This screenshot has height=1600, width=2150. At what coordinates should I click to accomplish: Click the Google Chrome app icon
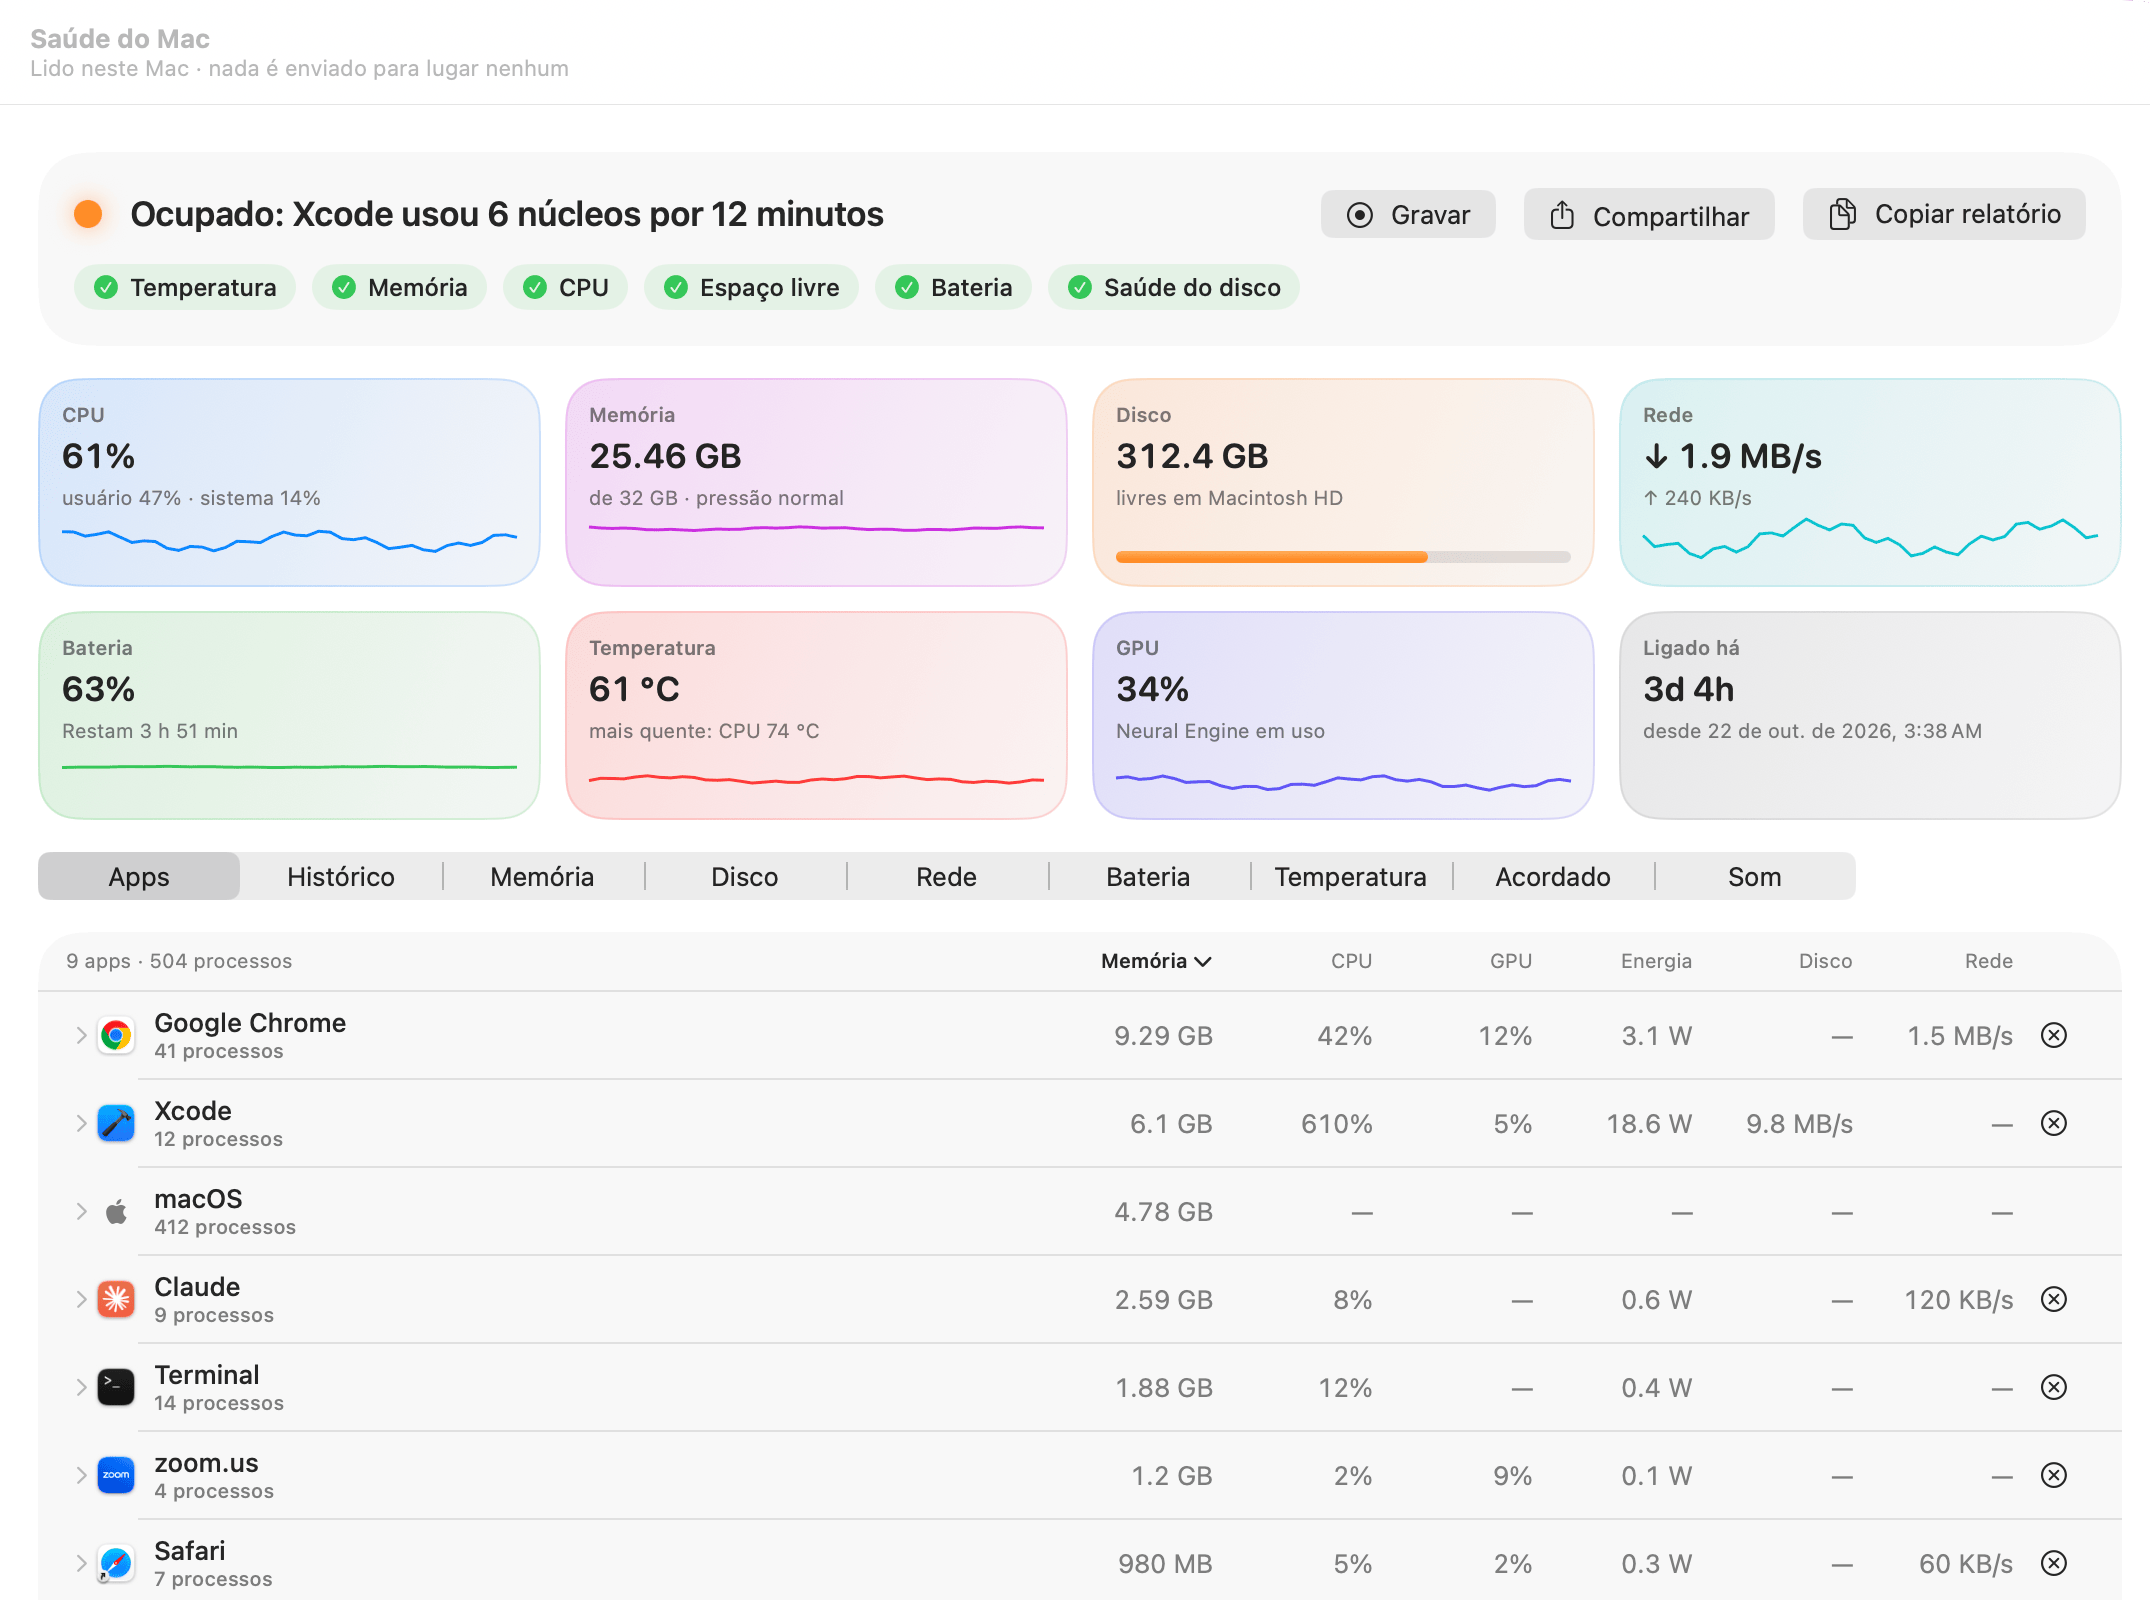click(x=116, y=1036)
